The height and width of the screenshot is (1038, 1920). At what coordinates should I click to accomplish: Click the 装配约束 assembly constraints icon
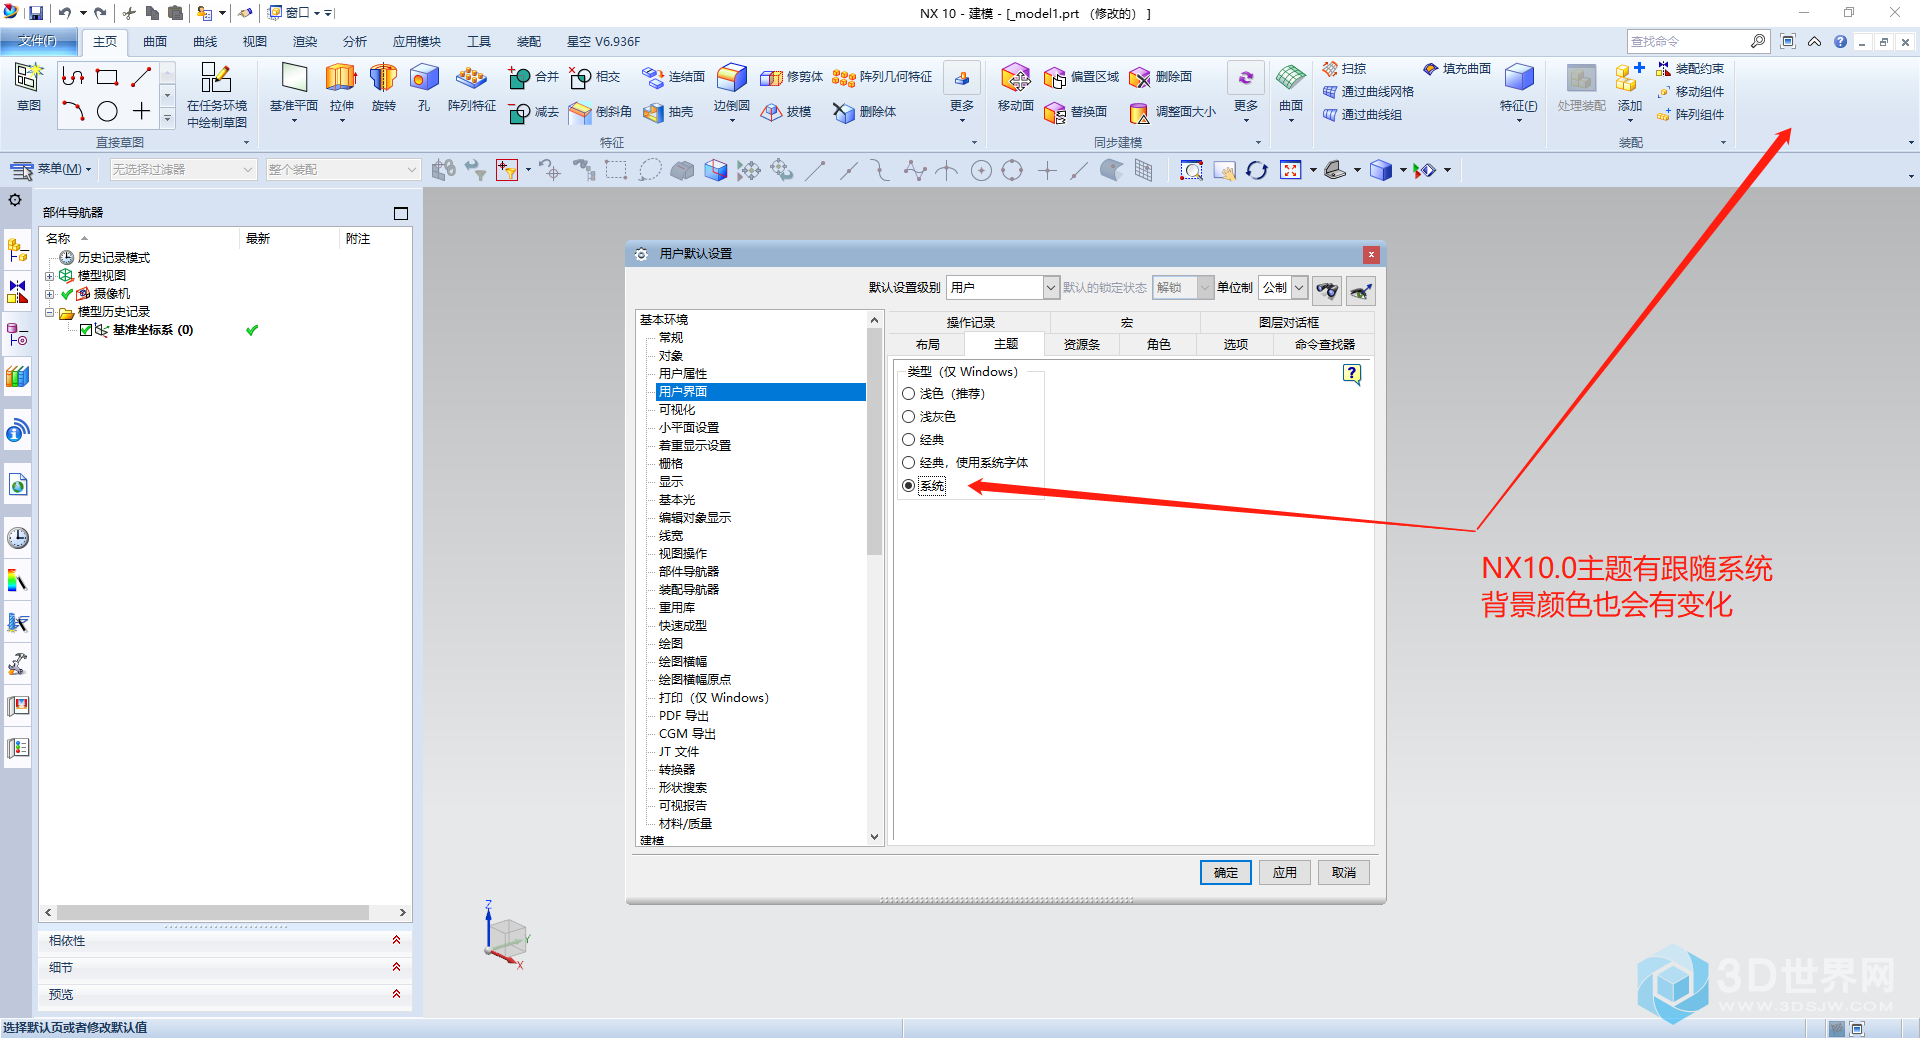[1690, 69]
